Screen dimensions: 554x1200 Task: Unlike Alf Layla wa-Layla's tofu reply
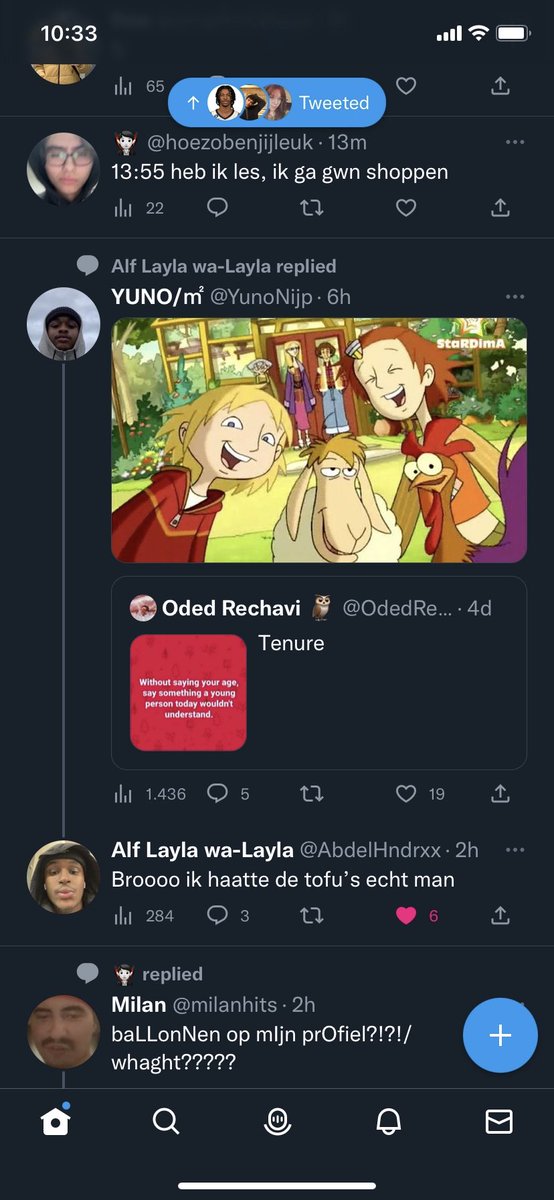[405, 915]
